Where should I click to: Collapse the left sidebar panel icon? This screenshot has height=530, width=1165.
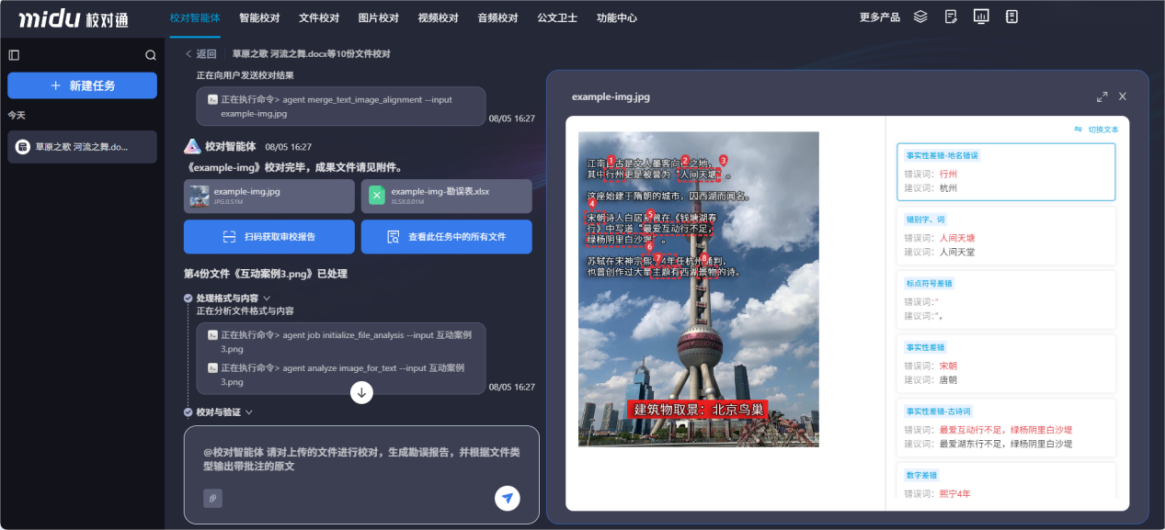[x=14, y=55]
